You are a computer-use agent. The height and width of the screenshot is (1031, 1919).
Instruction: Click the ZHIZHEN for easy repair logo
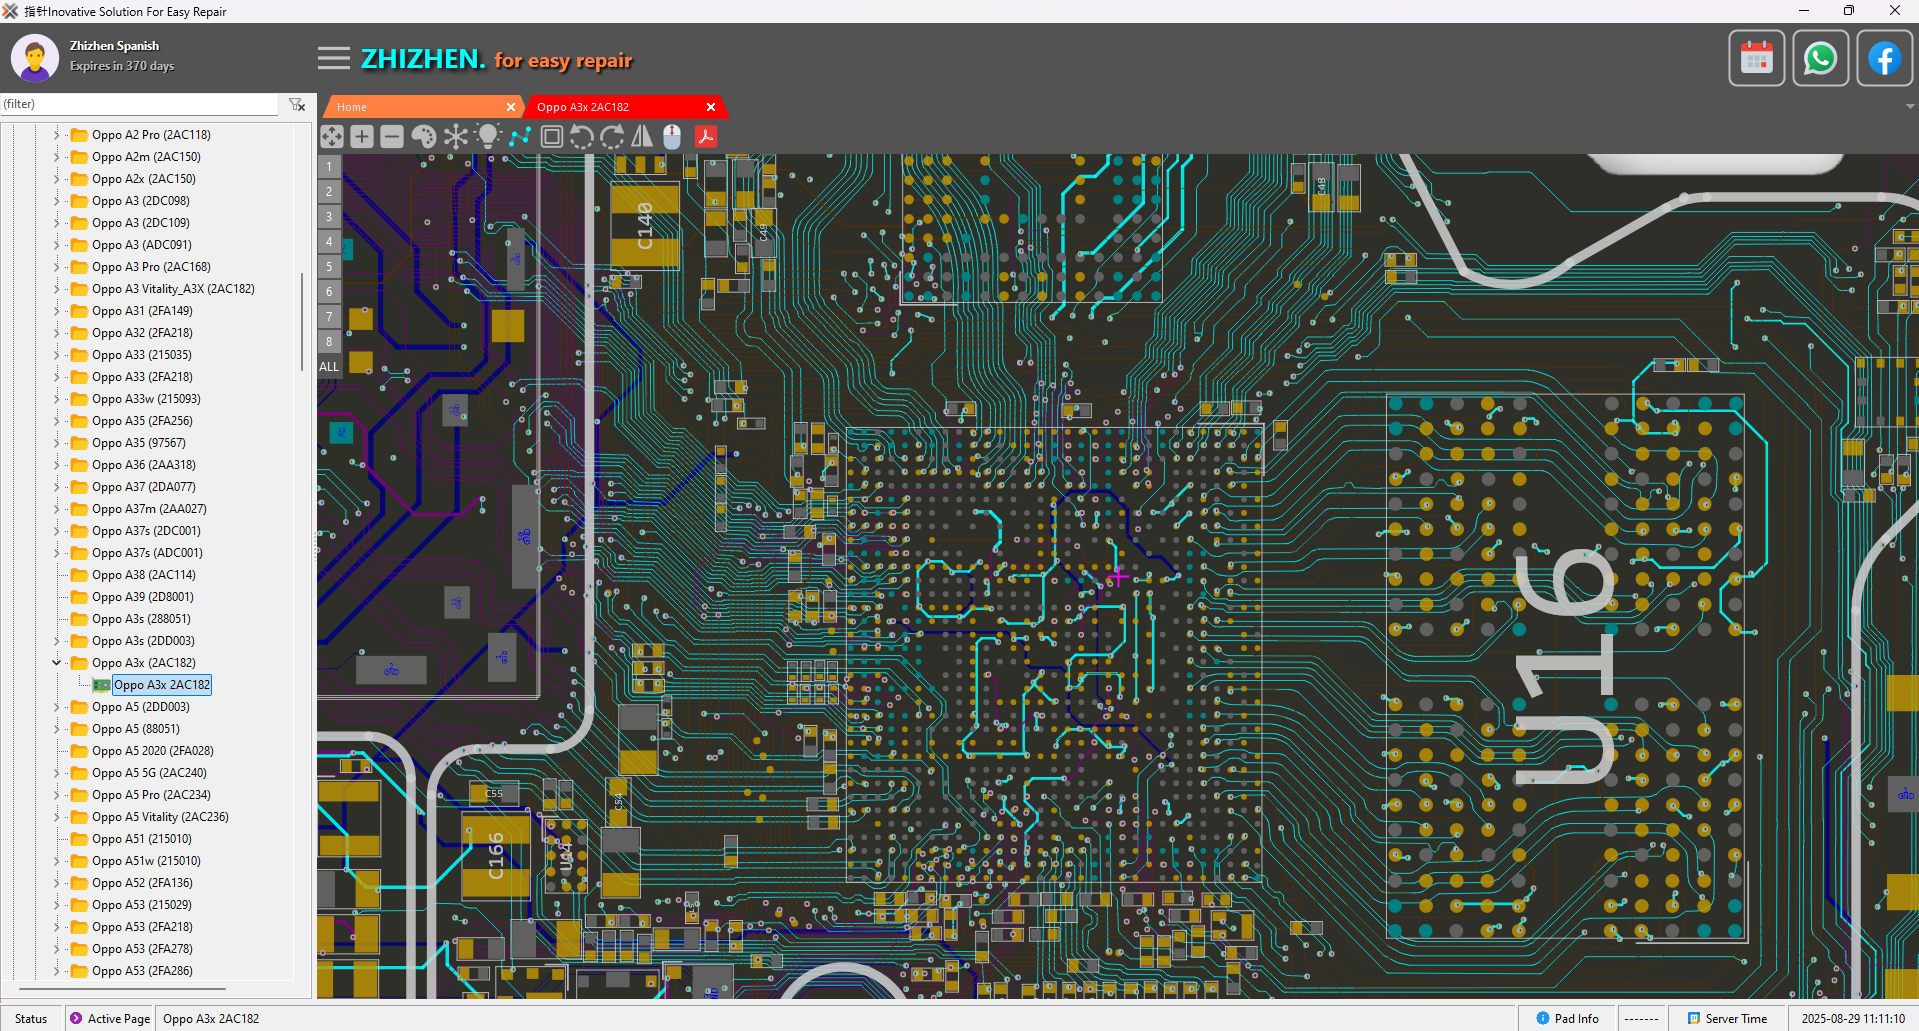497,60
